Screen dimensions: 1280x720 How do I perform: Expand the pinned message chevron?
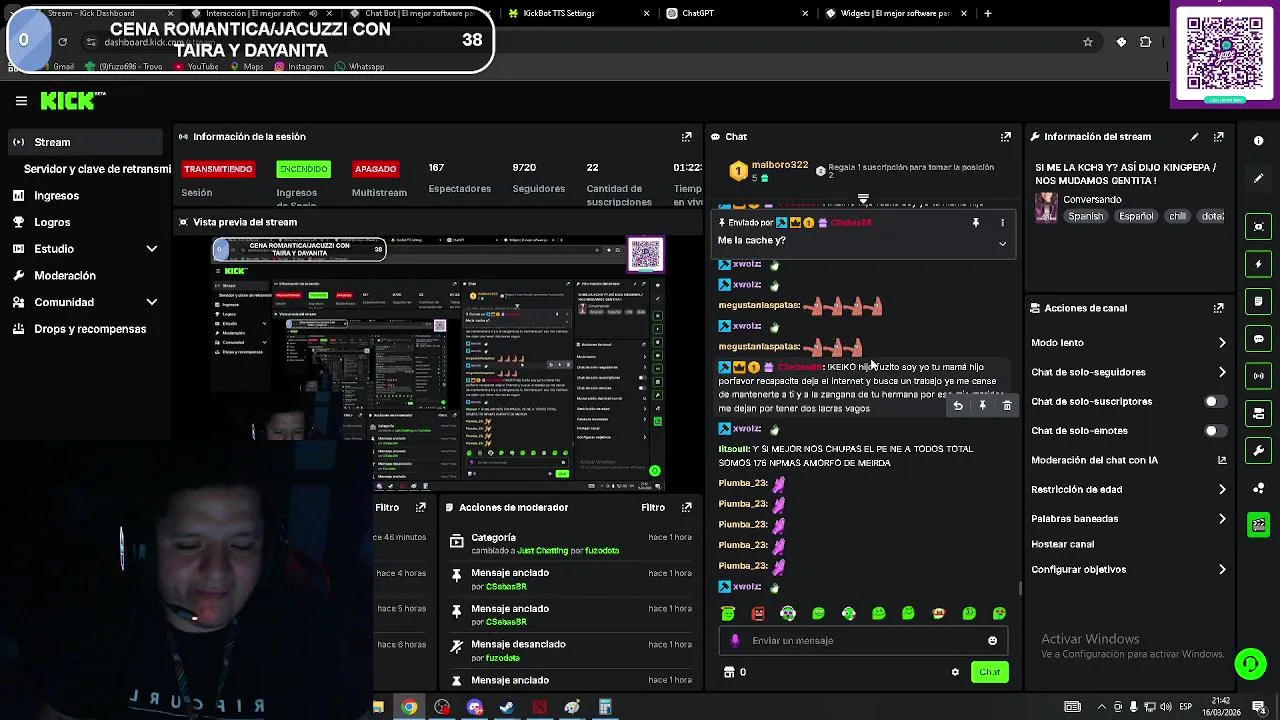[1002, 243]
